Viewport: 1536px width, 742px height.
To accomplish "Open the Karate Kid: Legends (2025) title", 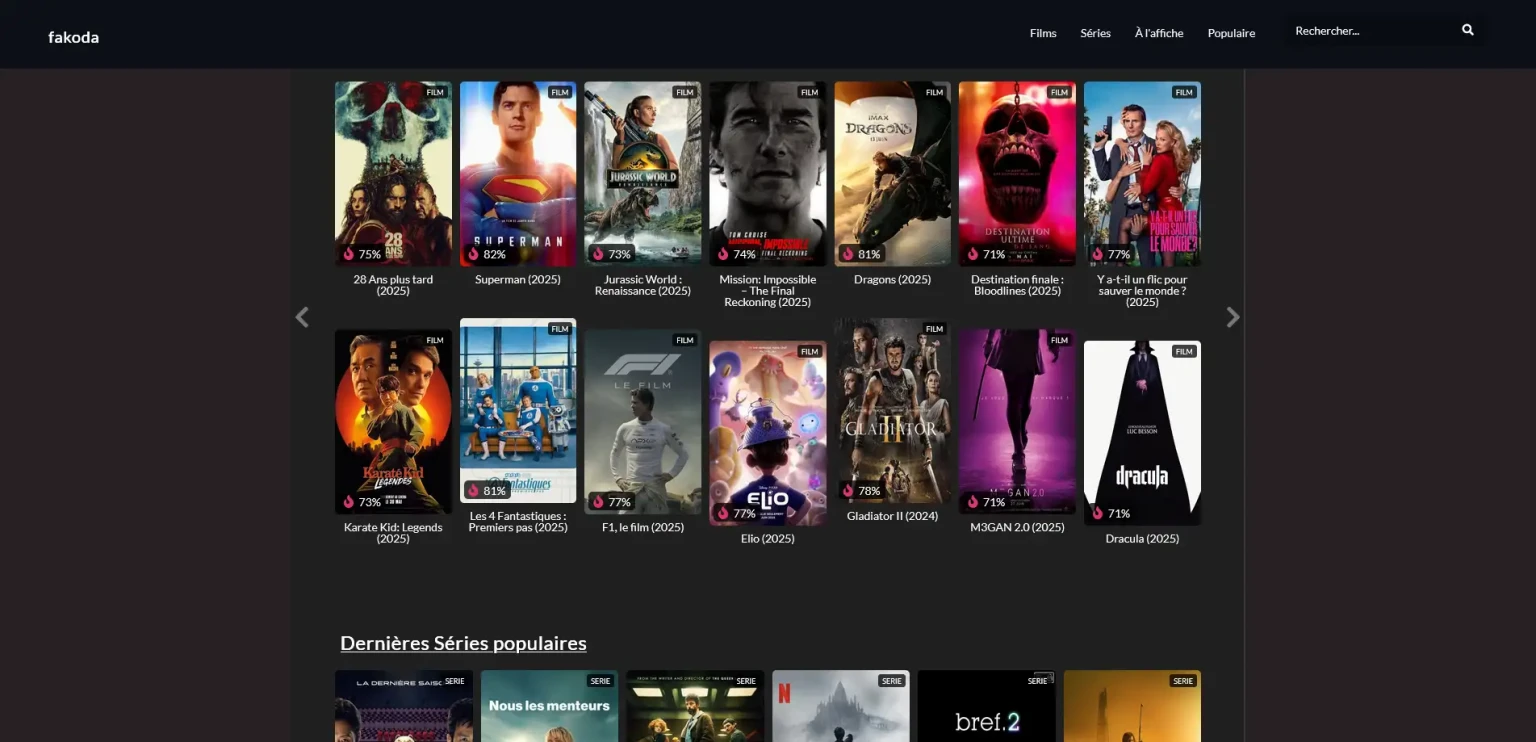I will click(393, 533).
